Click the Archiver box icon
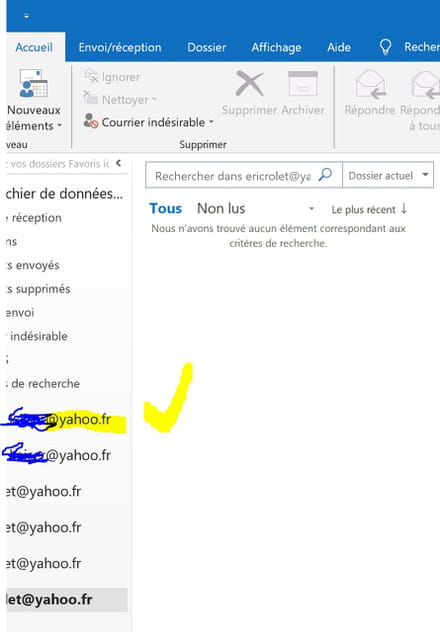The width and height of the screenshot is (440, 632). tap(303, 83)
